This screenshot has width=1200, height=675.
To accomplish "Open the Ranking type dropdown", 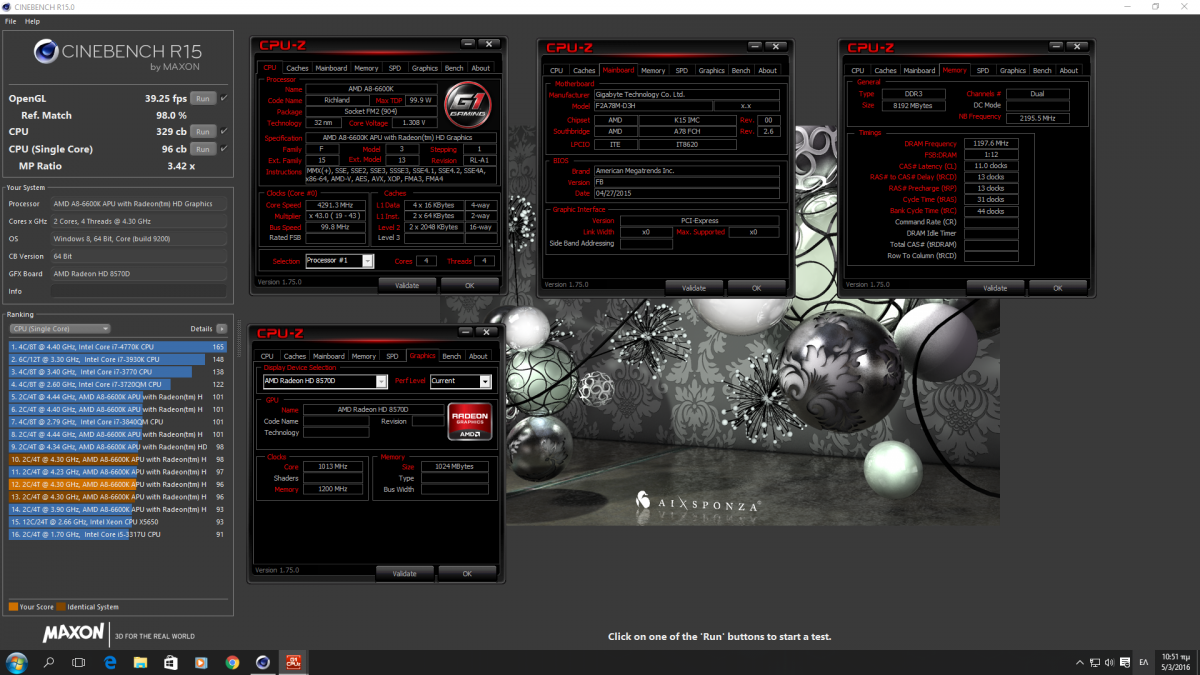I will pos(59,328).
